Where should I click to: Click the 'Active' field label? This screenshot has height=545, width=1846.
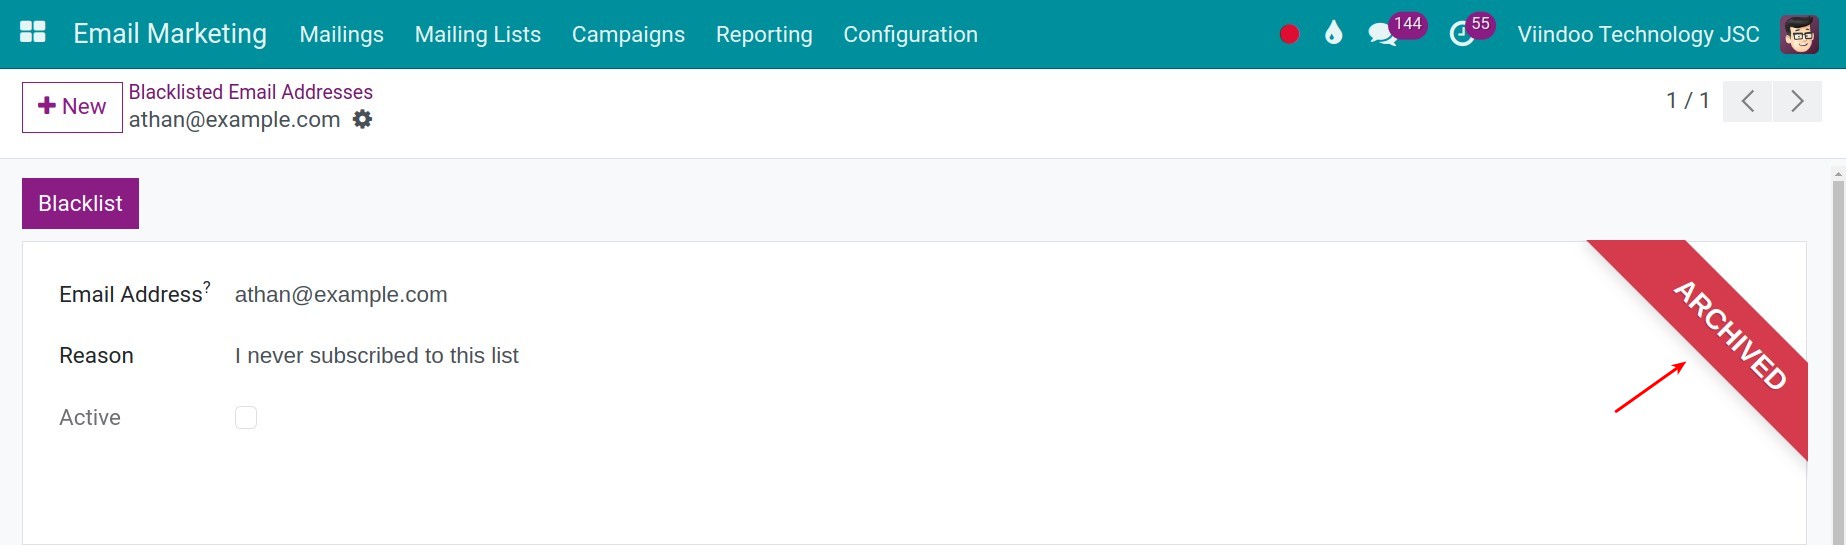coord(90,417)
